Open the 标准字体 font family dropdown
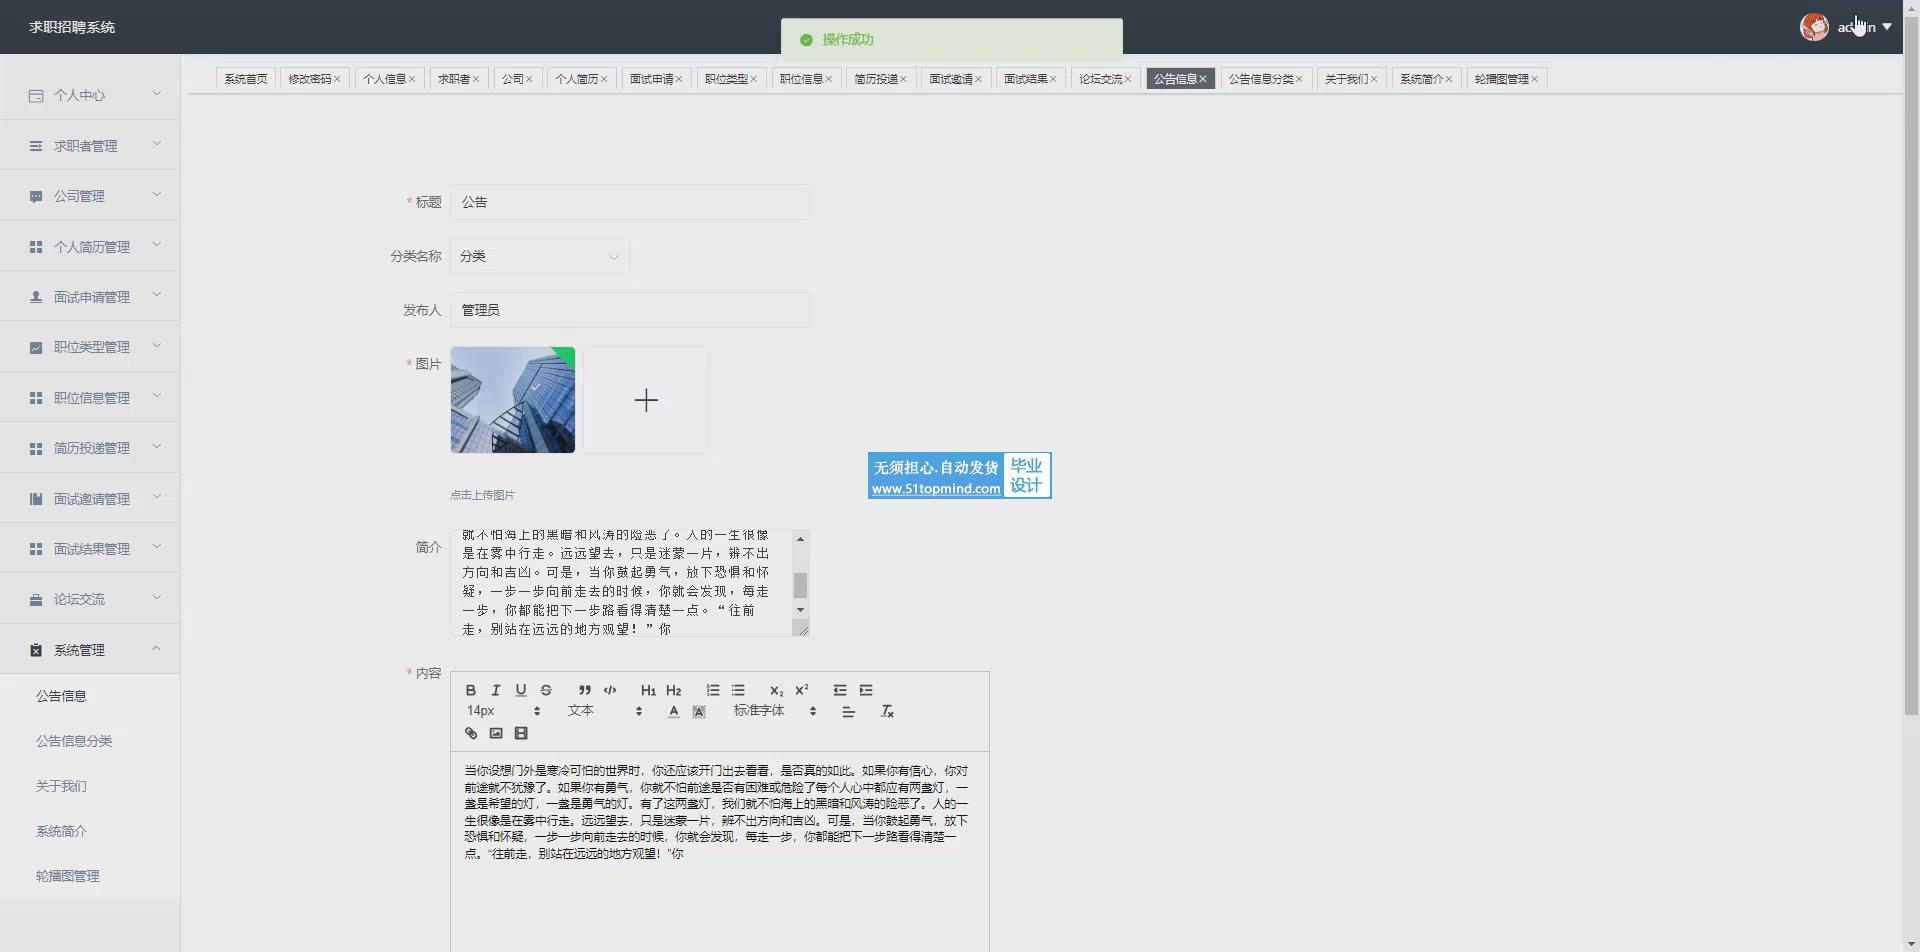Image resolution: width=1920 pixels, height=952 pixels. point(775,711)
